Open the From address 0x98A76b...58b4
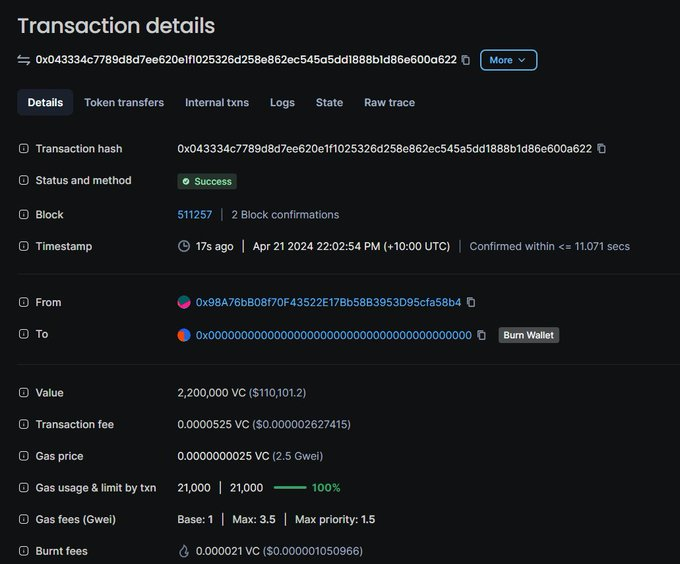The height and width of the screenshot is (564, 680). pyautogui.click(x=328, y=302)
